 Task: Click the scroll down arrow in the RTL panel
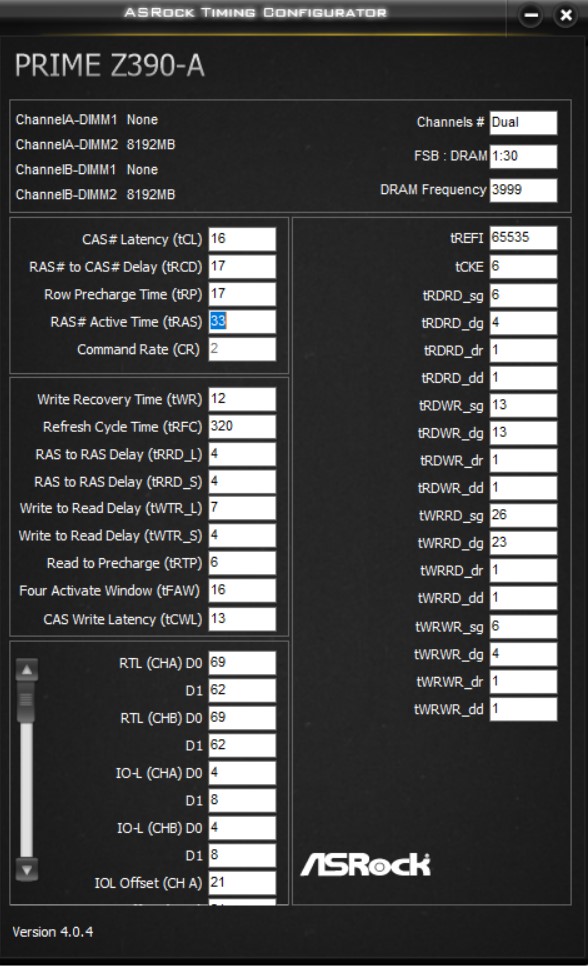click(27, 869)
